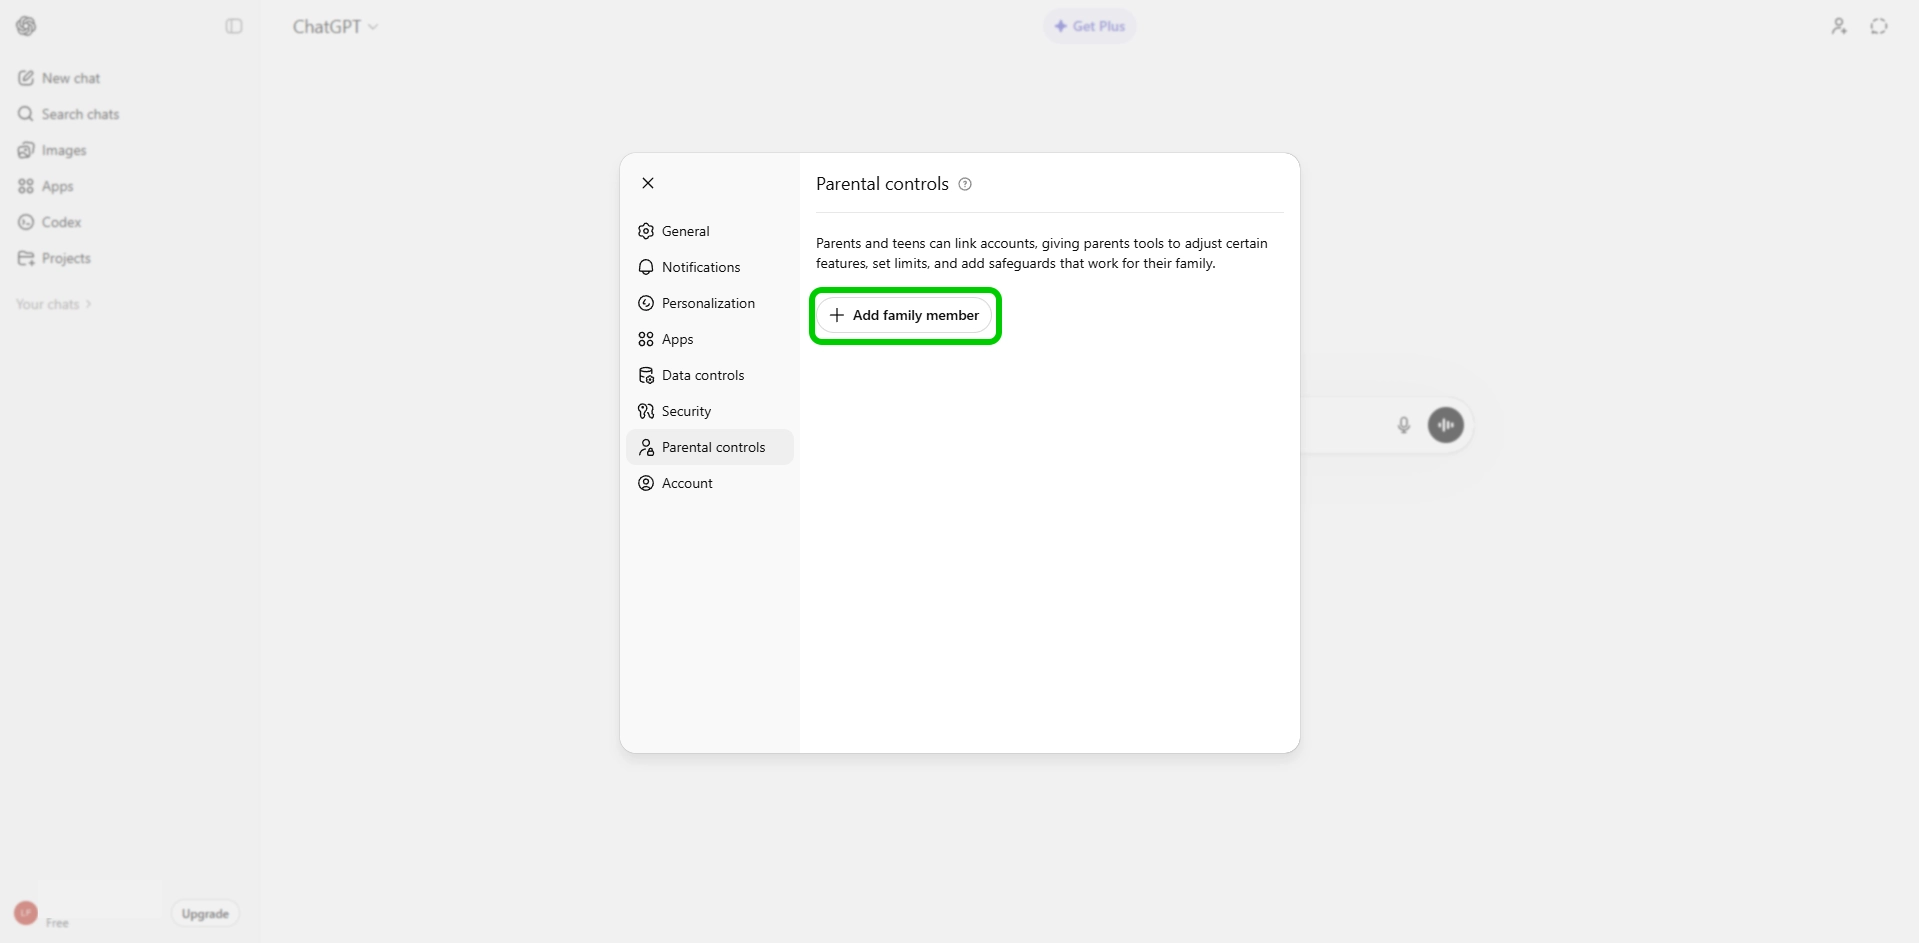Start voice mode with the waveform icon

(x=1445, y=425)
